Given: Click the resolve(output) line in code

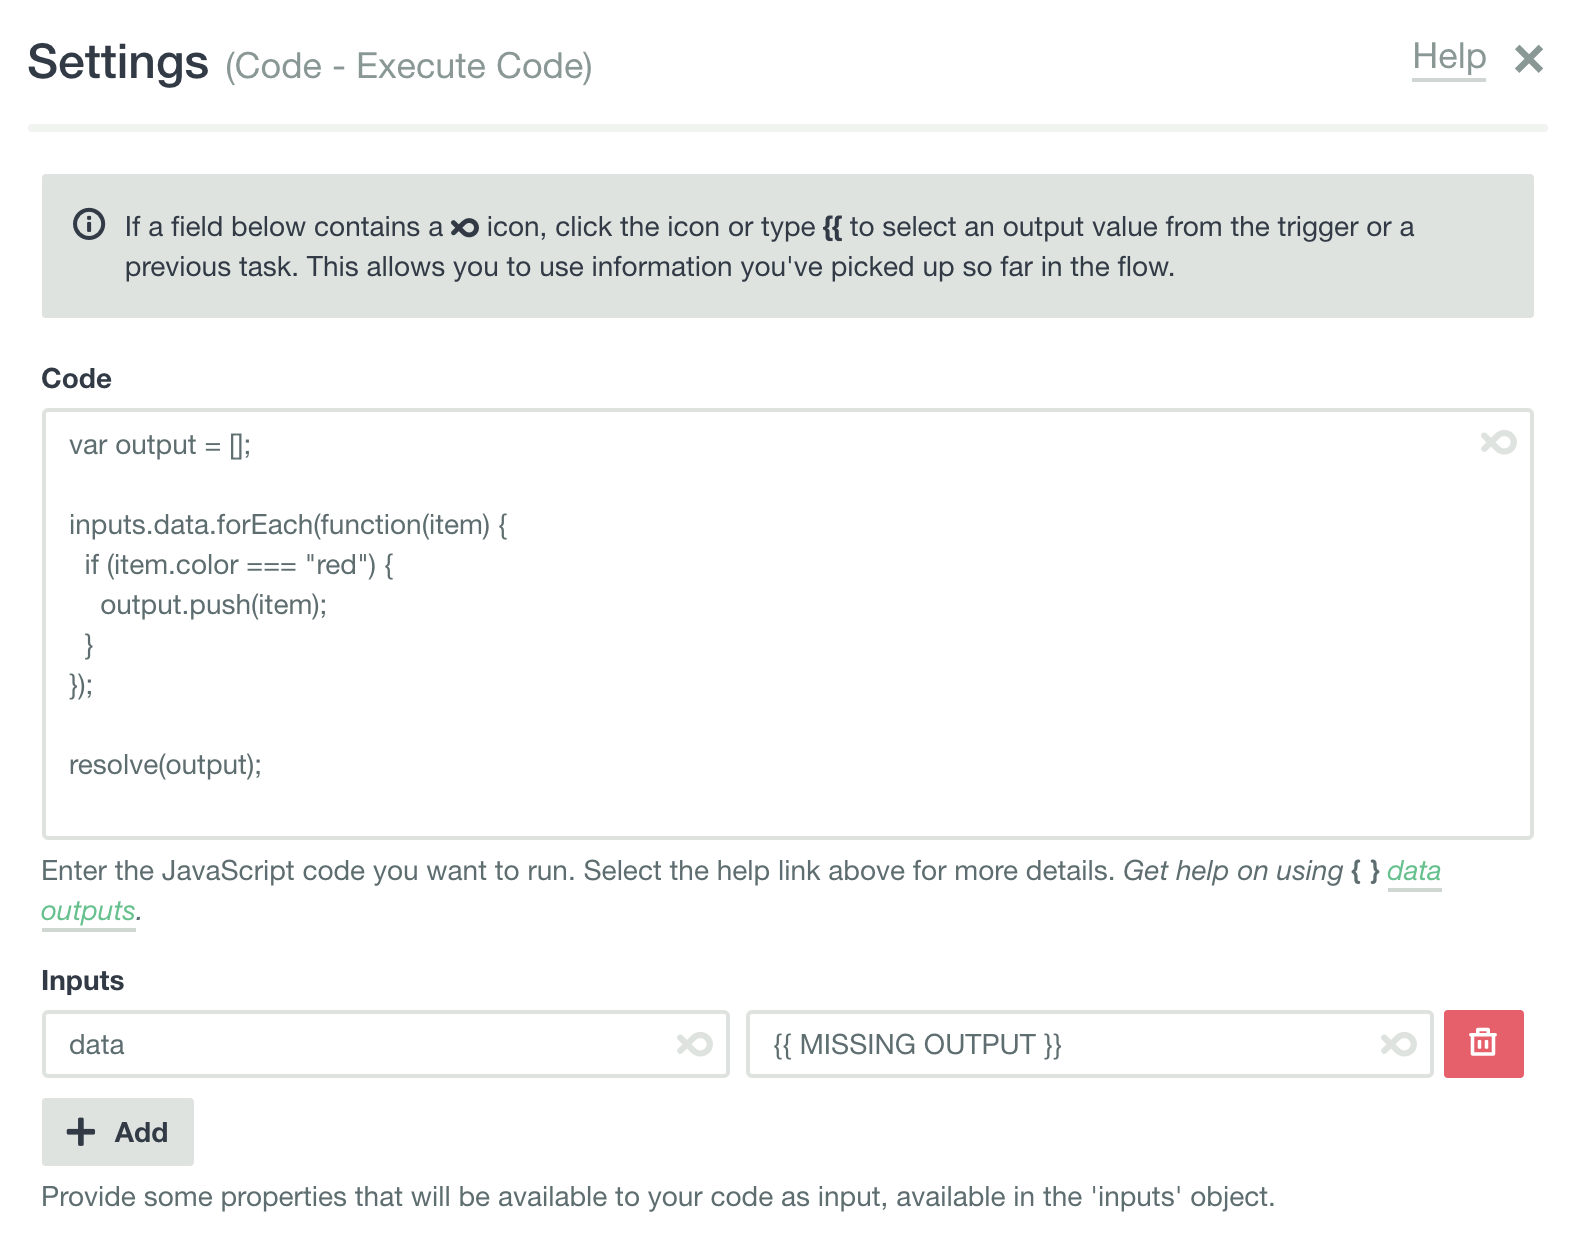Looking at the screenshot, I should click(165, 765).
